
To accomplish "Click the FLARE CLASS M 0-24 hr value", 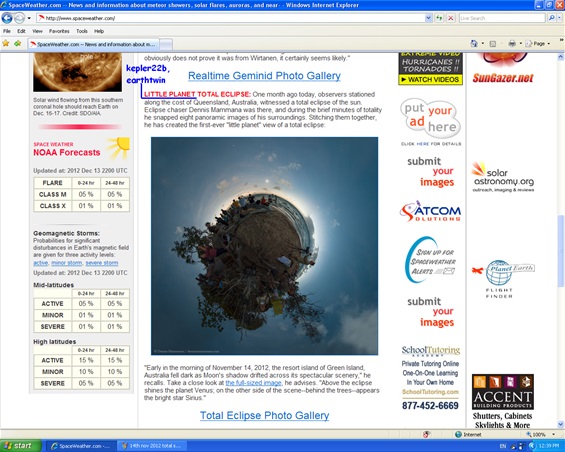I will (x=86, y=194).
